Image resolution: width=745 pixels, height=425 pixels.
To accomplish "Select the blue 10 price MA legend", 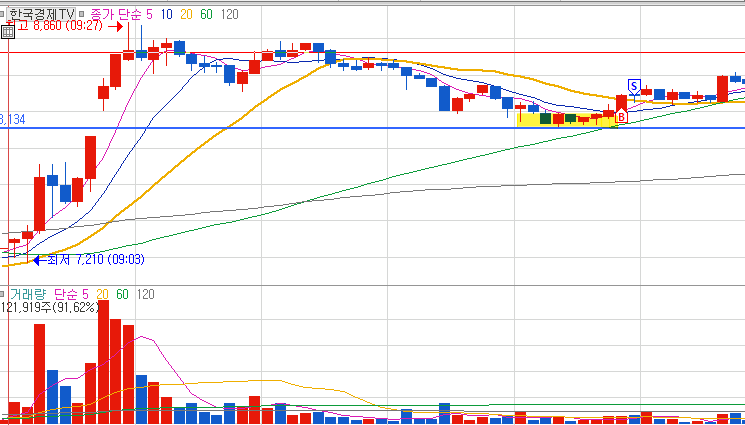I will [166, 15].
